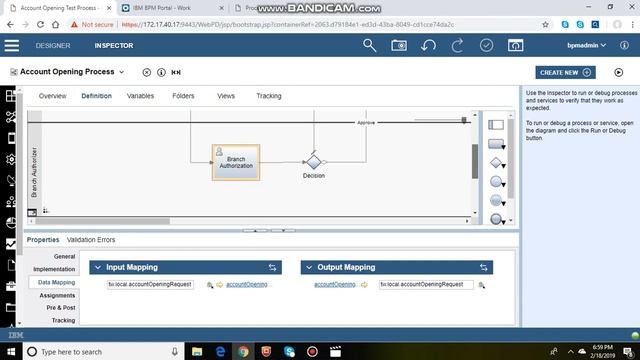Edit the Output Mapping variable field
Screen dimensions: 640x360
426,284
